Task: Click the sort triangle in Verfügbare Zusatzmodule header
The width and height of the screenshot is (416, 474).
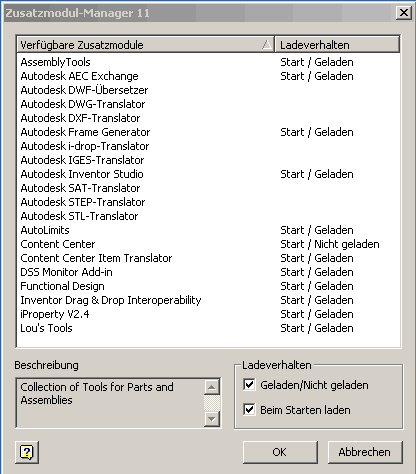Action: (x=267, y=44)
